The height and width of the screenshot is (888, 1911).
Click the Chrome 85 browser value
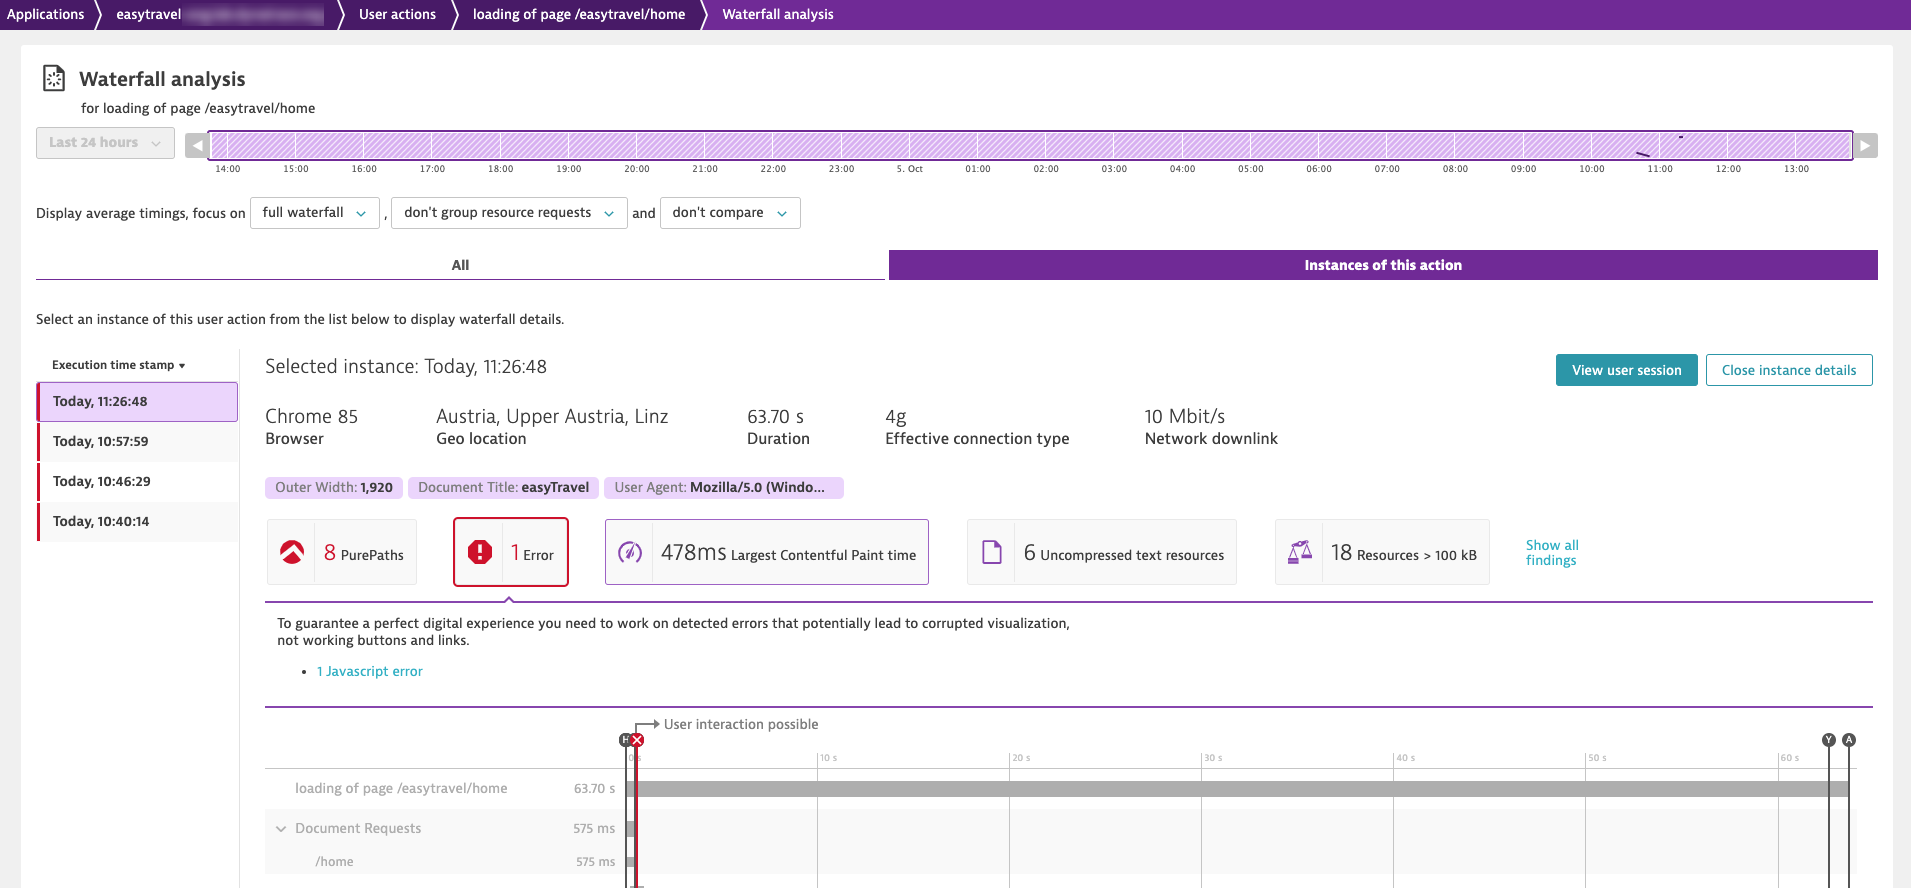(311, 417)
